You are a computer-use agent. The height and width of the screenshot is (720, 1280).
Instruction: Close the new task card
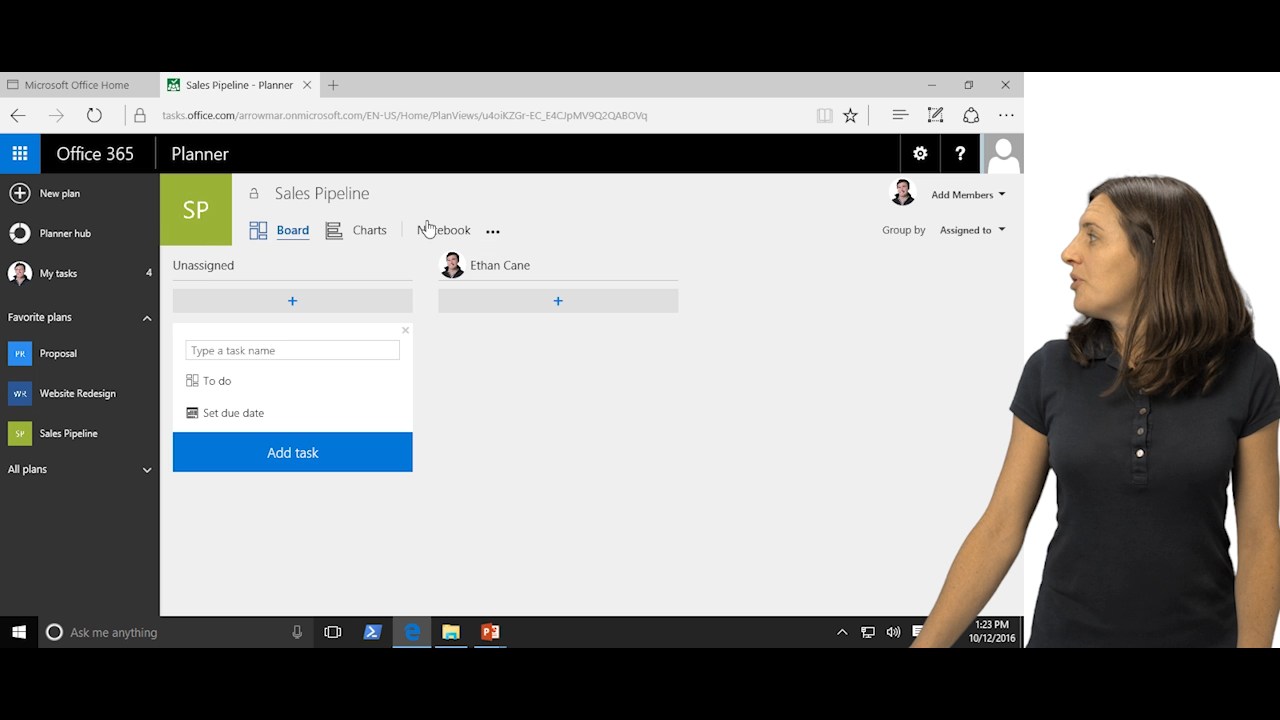(x=405, y=330)
